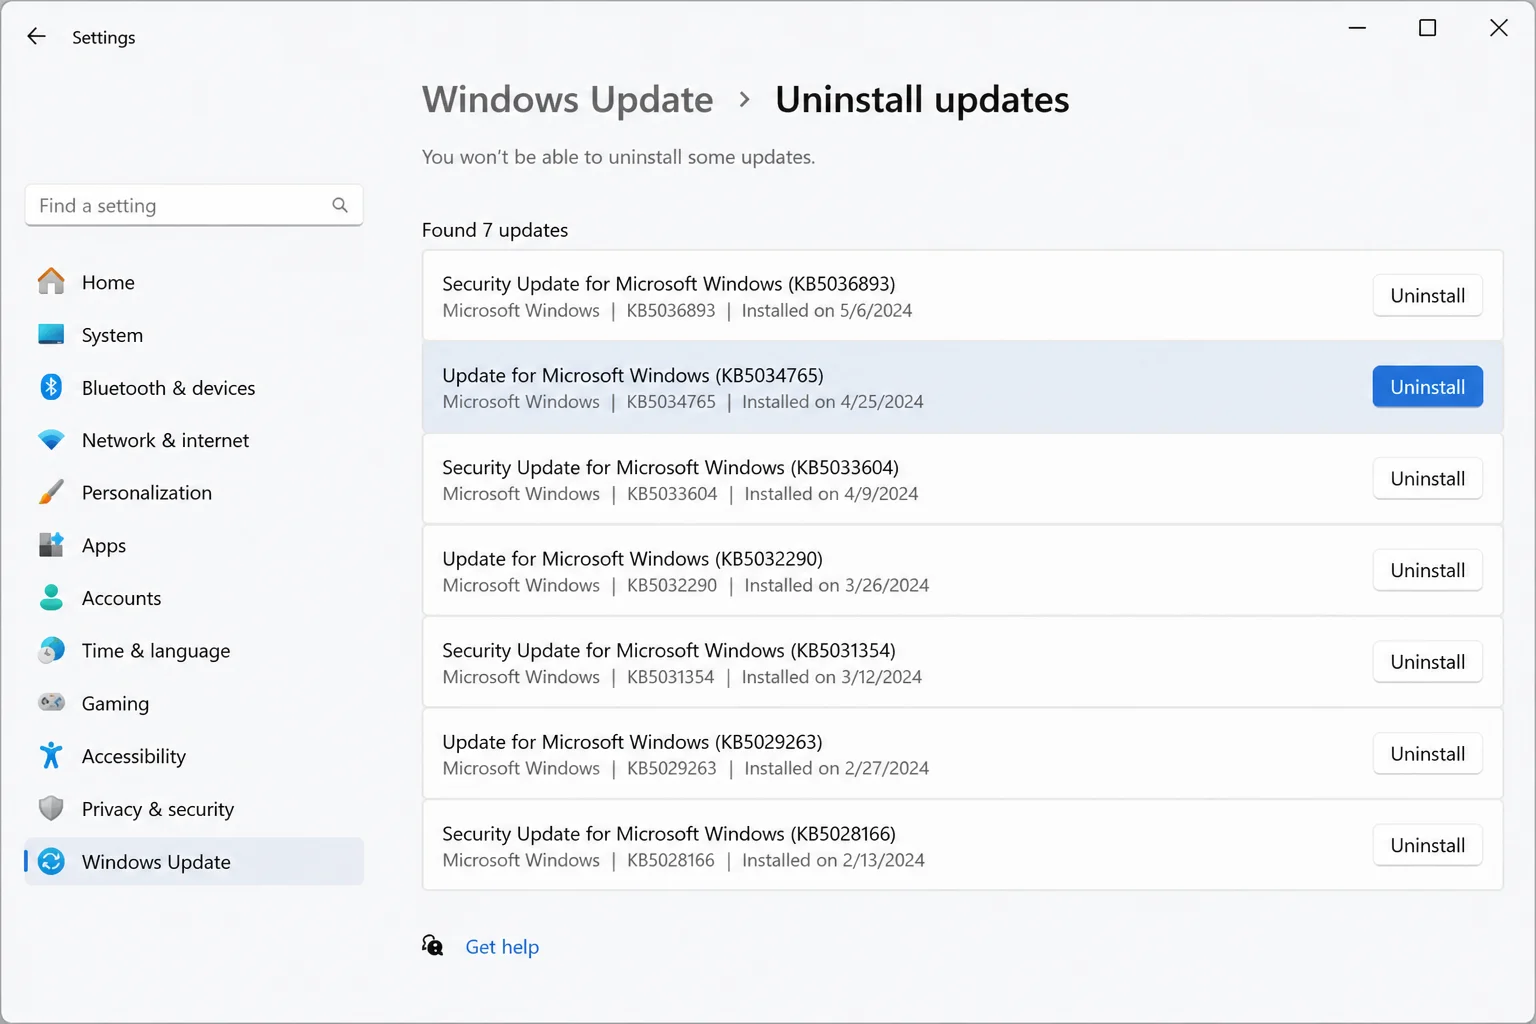Image resolution: width=1536 pixels, height=1024 pixels.
Task: Click the Apps grid icon
Action: pyautogui.click(x=51, y=545)
